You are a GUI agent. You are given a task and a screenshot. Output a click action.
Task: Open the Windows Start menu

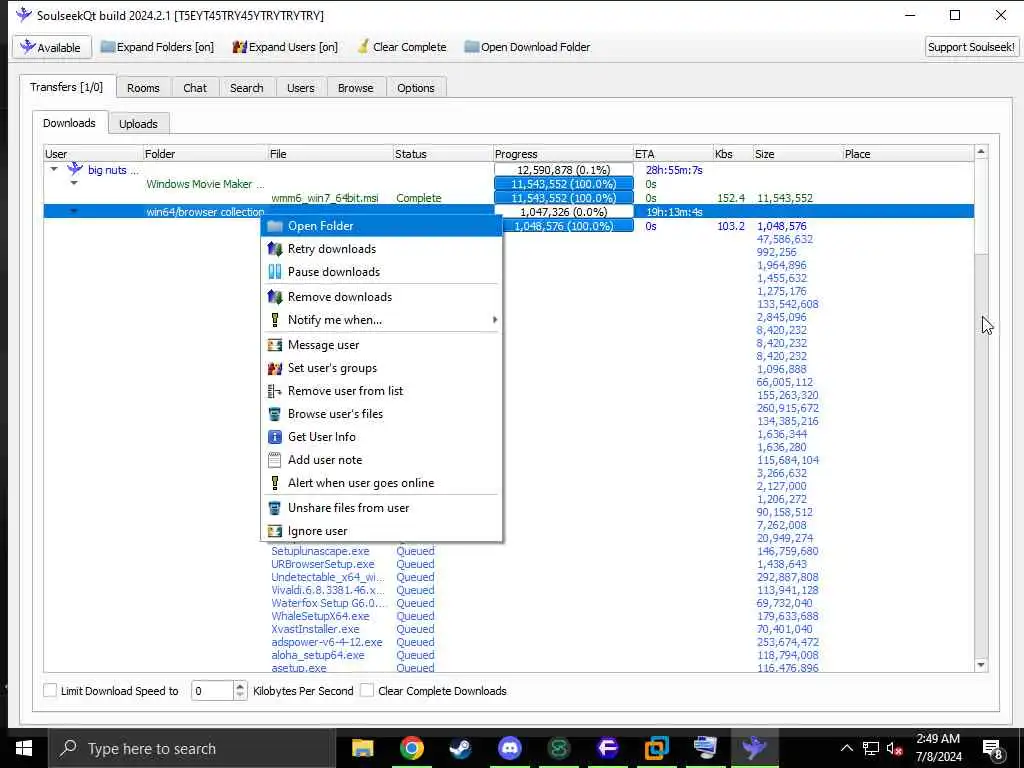tap(24, 748)
